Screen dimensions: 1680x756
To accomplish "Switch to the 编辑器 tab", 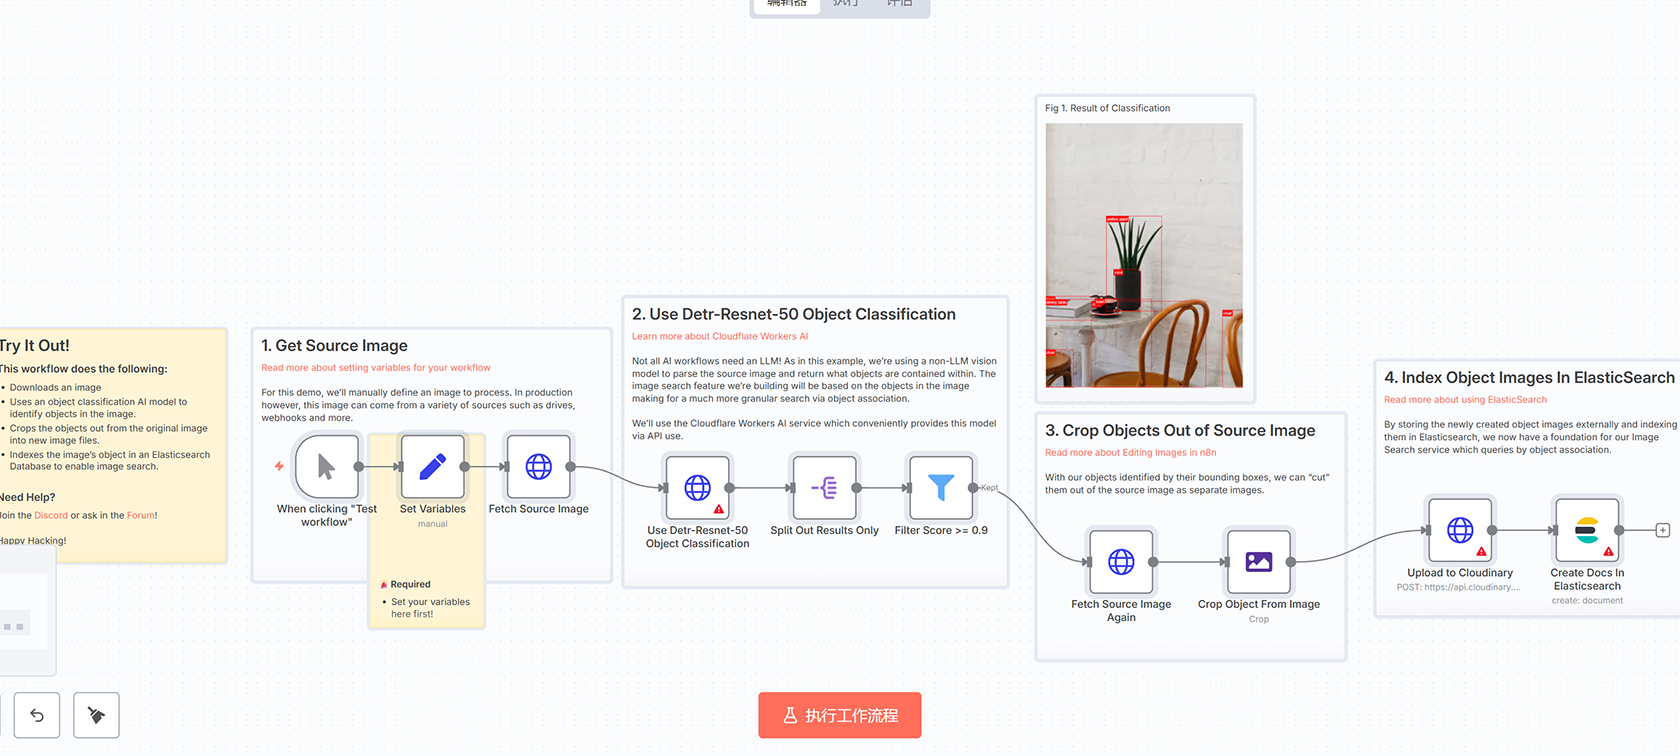I will coord(786,5).
